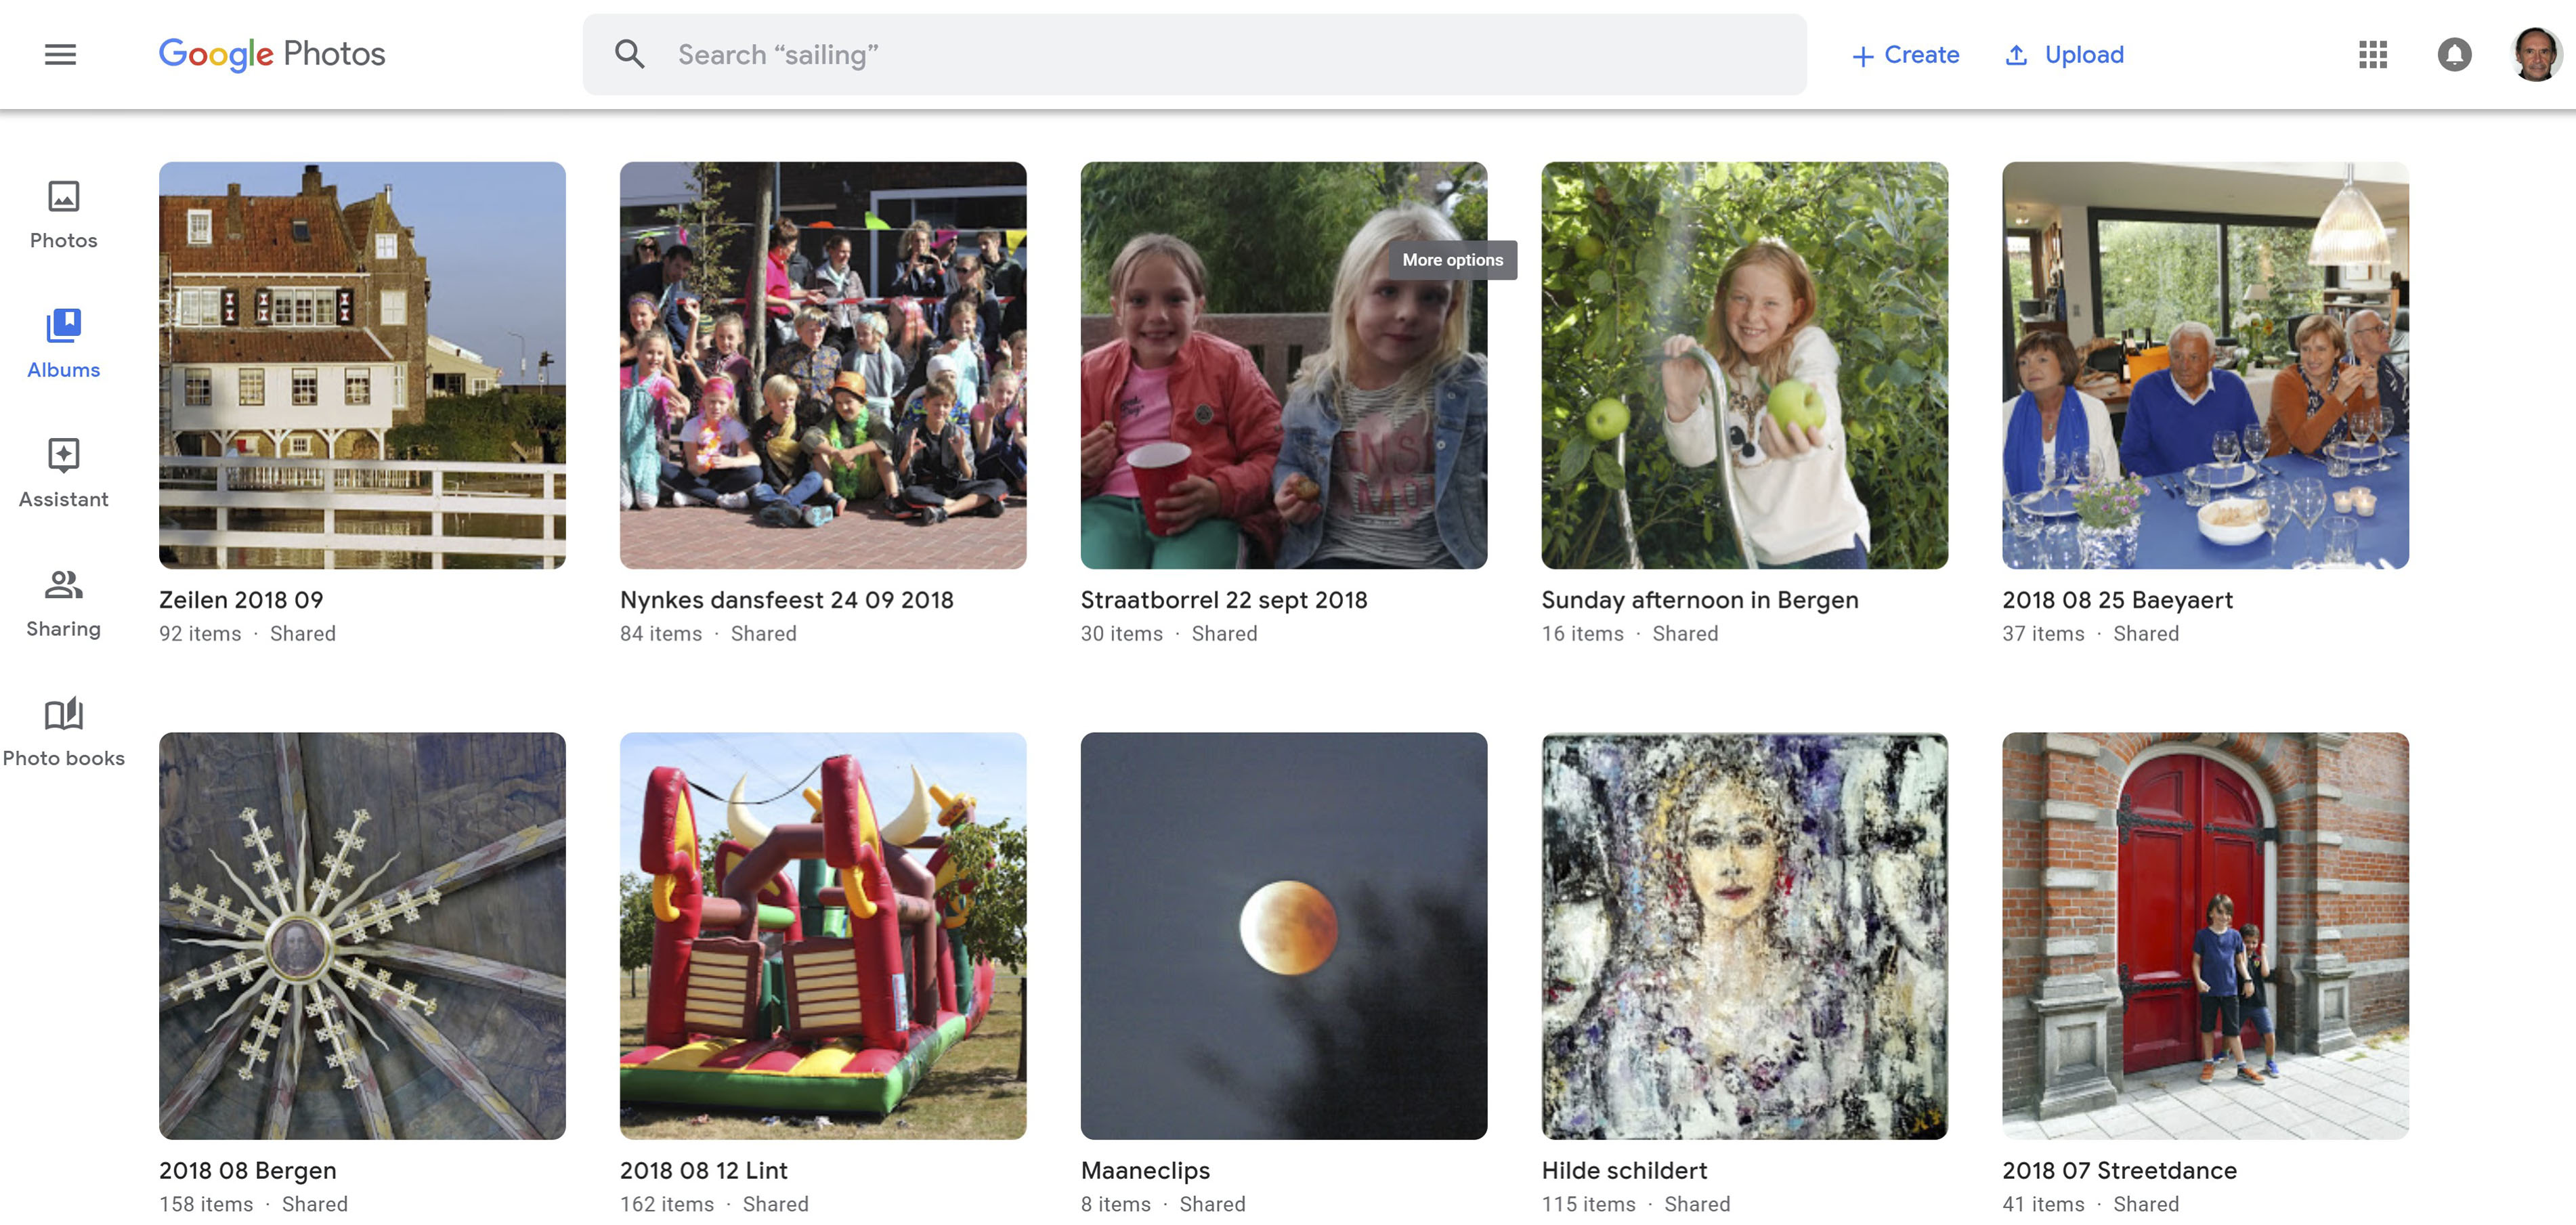Open the Nynkes dansfeest album thumbnail

click(x=822, y=365)
